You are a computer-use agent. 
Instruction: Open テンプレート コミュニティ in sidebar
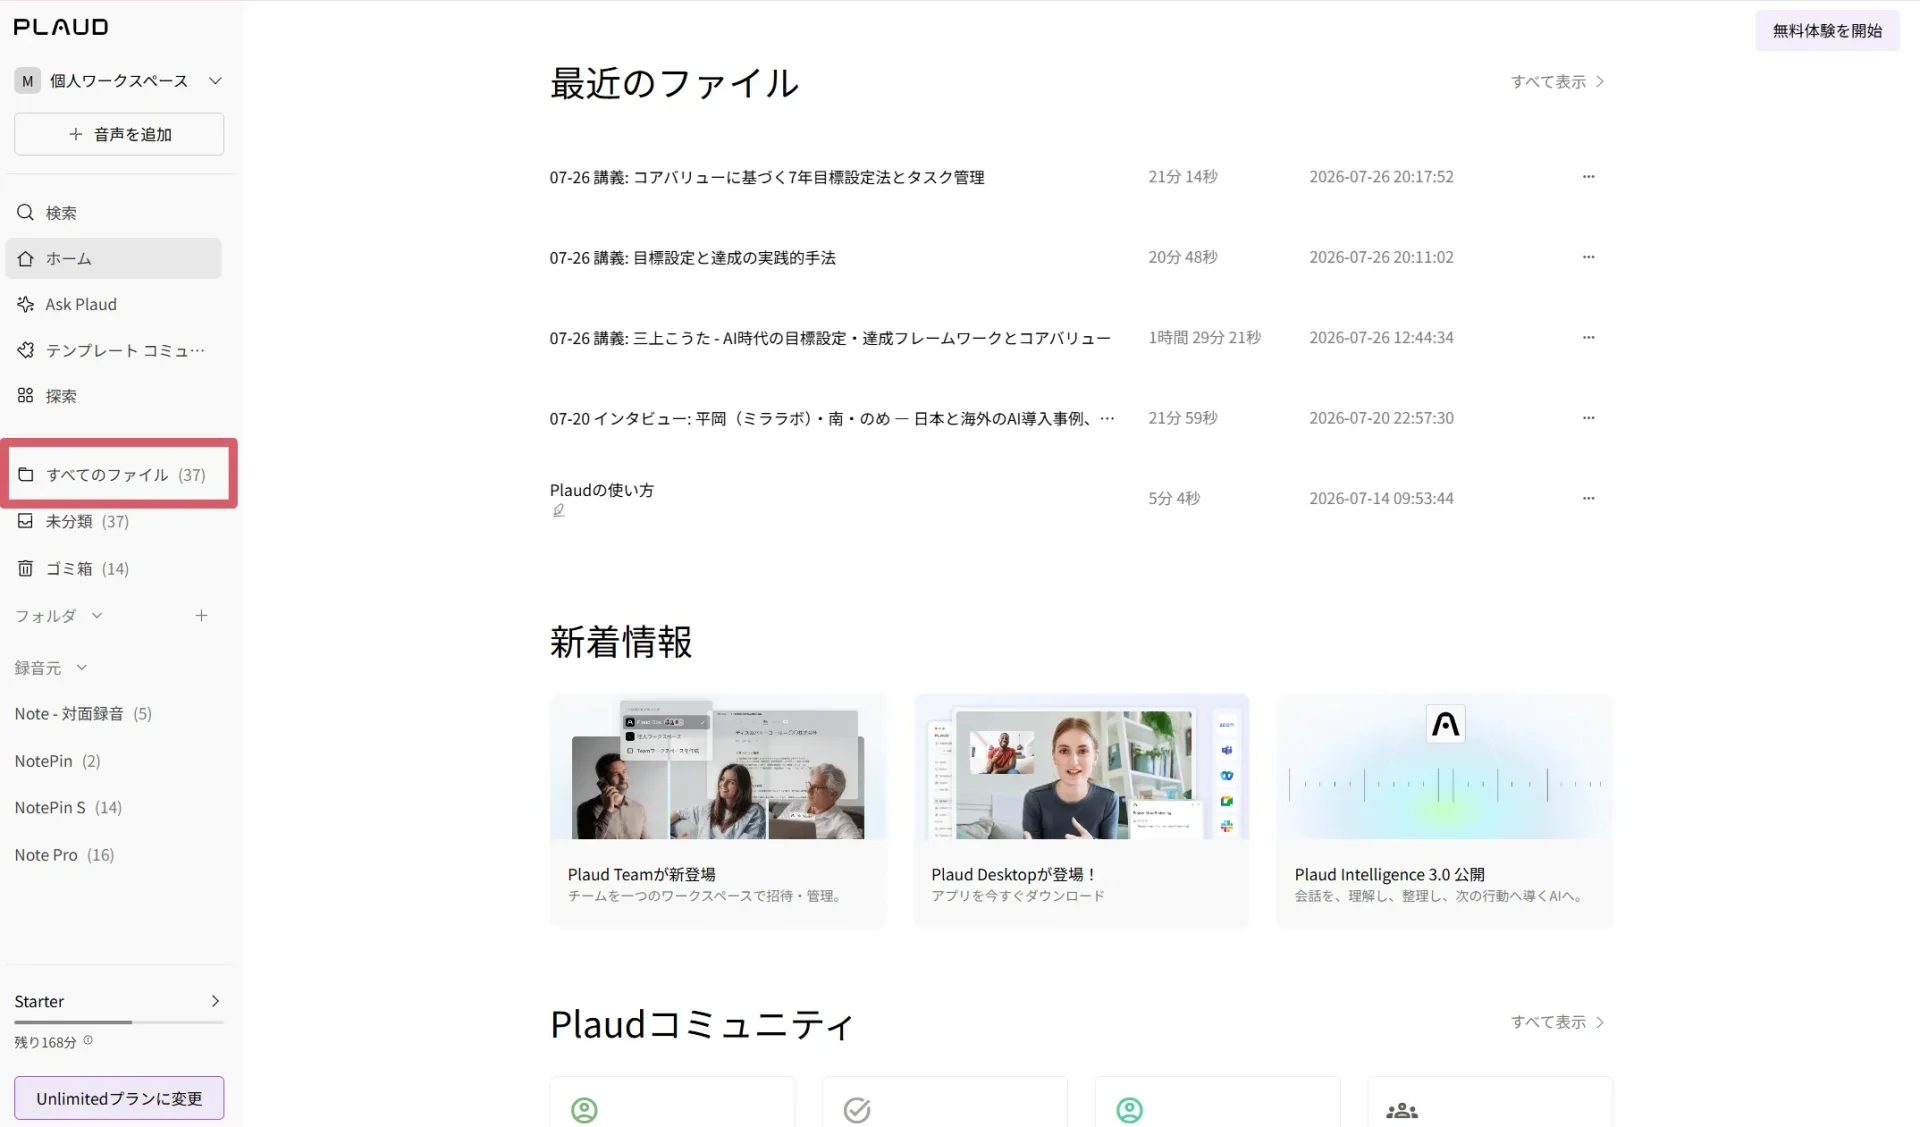coord(113,350)
